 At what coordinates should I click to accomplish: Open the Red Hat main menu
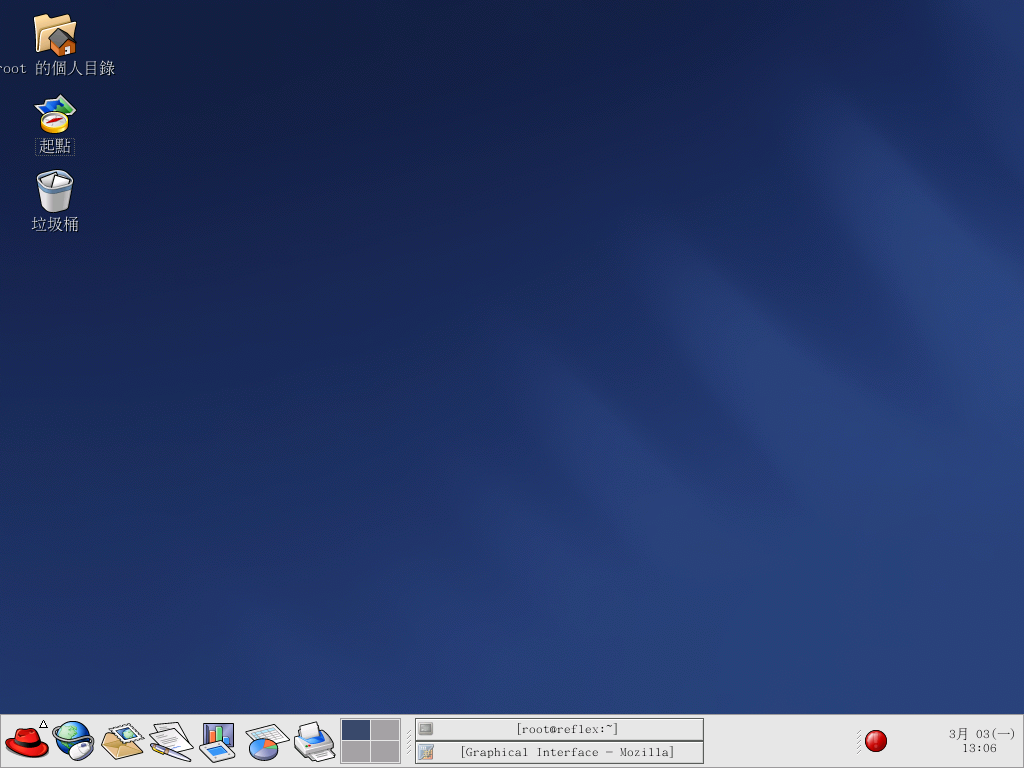click(27, 742)
